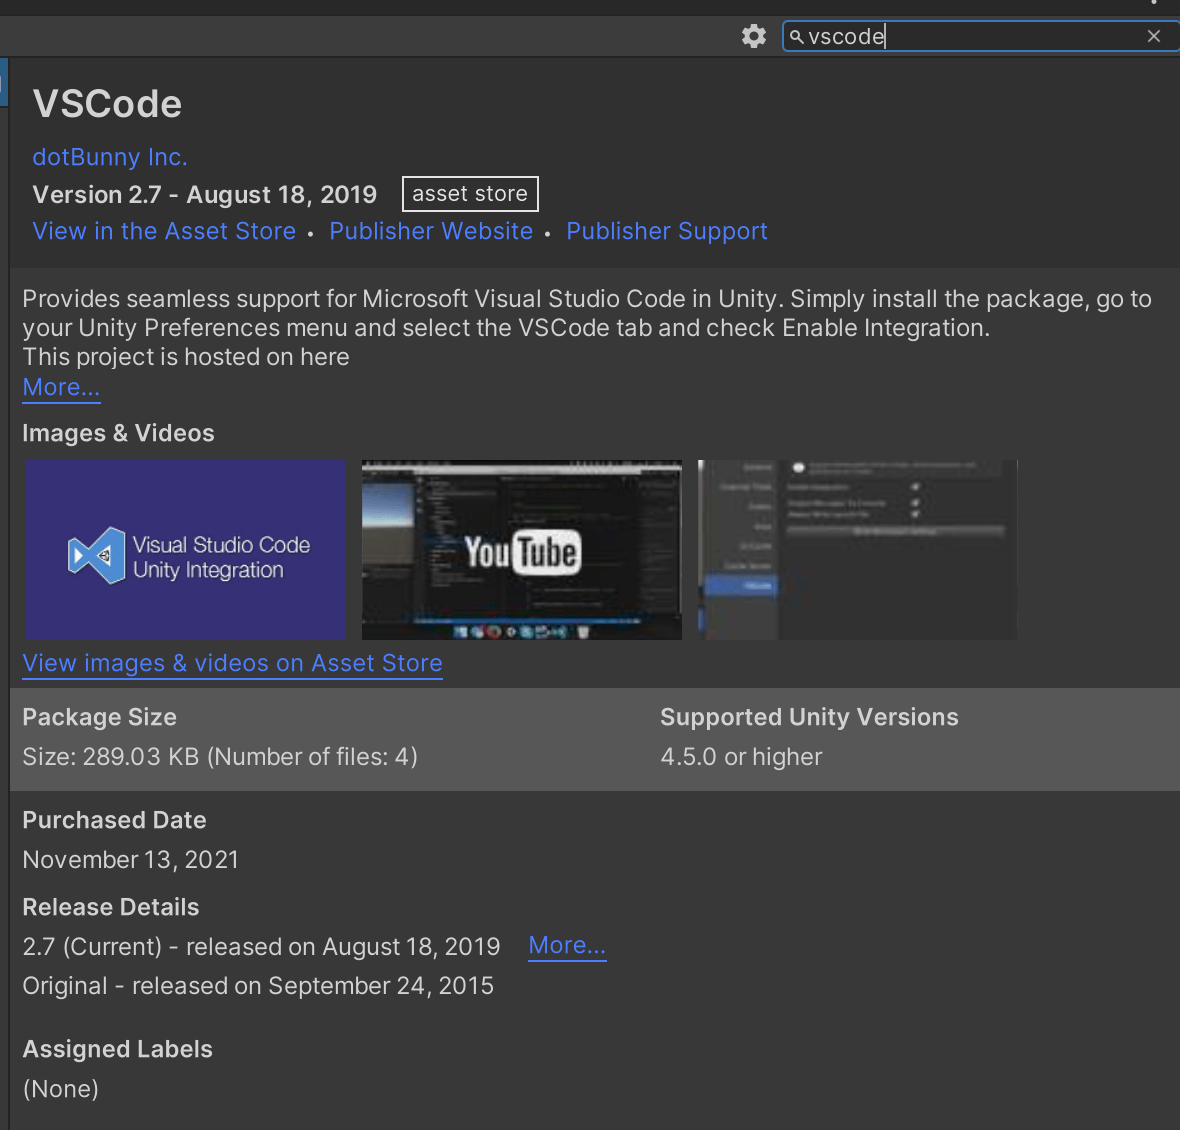Select the Assigned Labels heading
Screen dimensions: 1180x1130
pos(117,1050)
